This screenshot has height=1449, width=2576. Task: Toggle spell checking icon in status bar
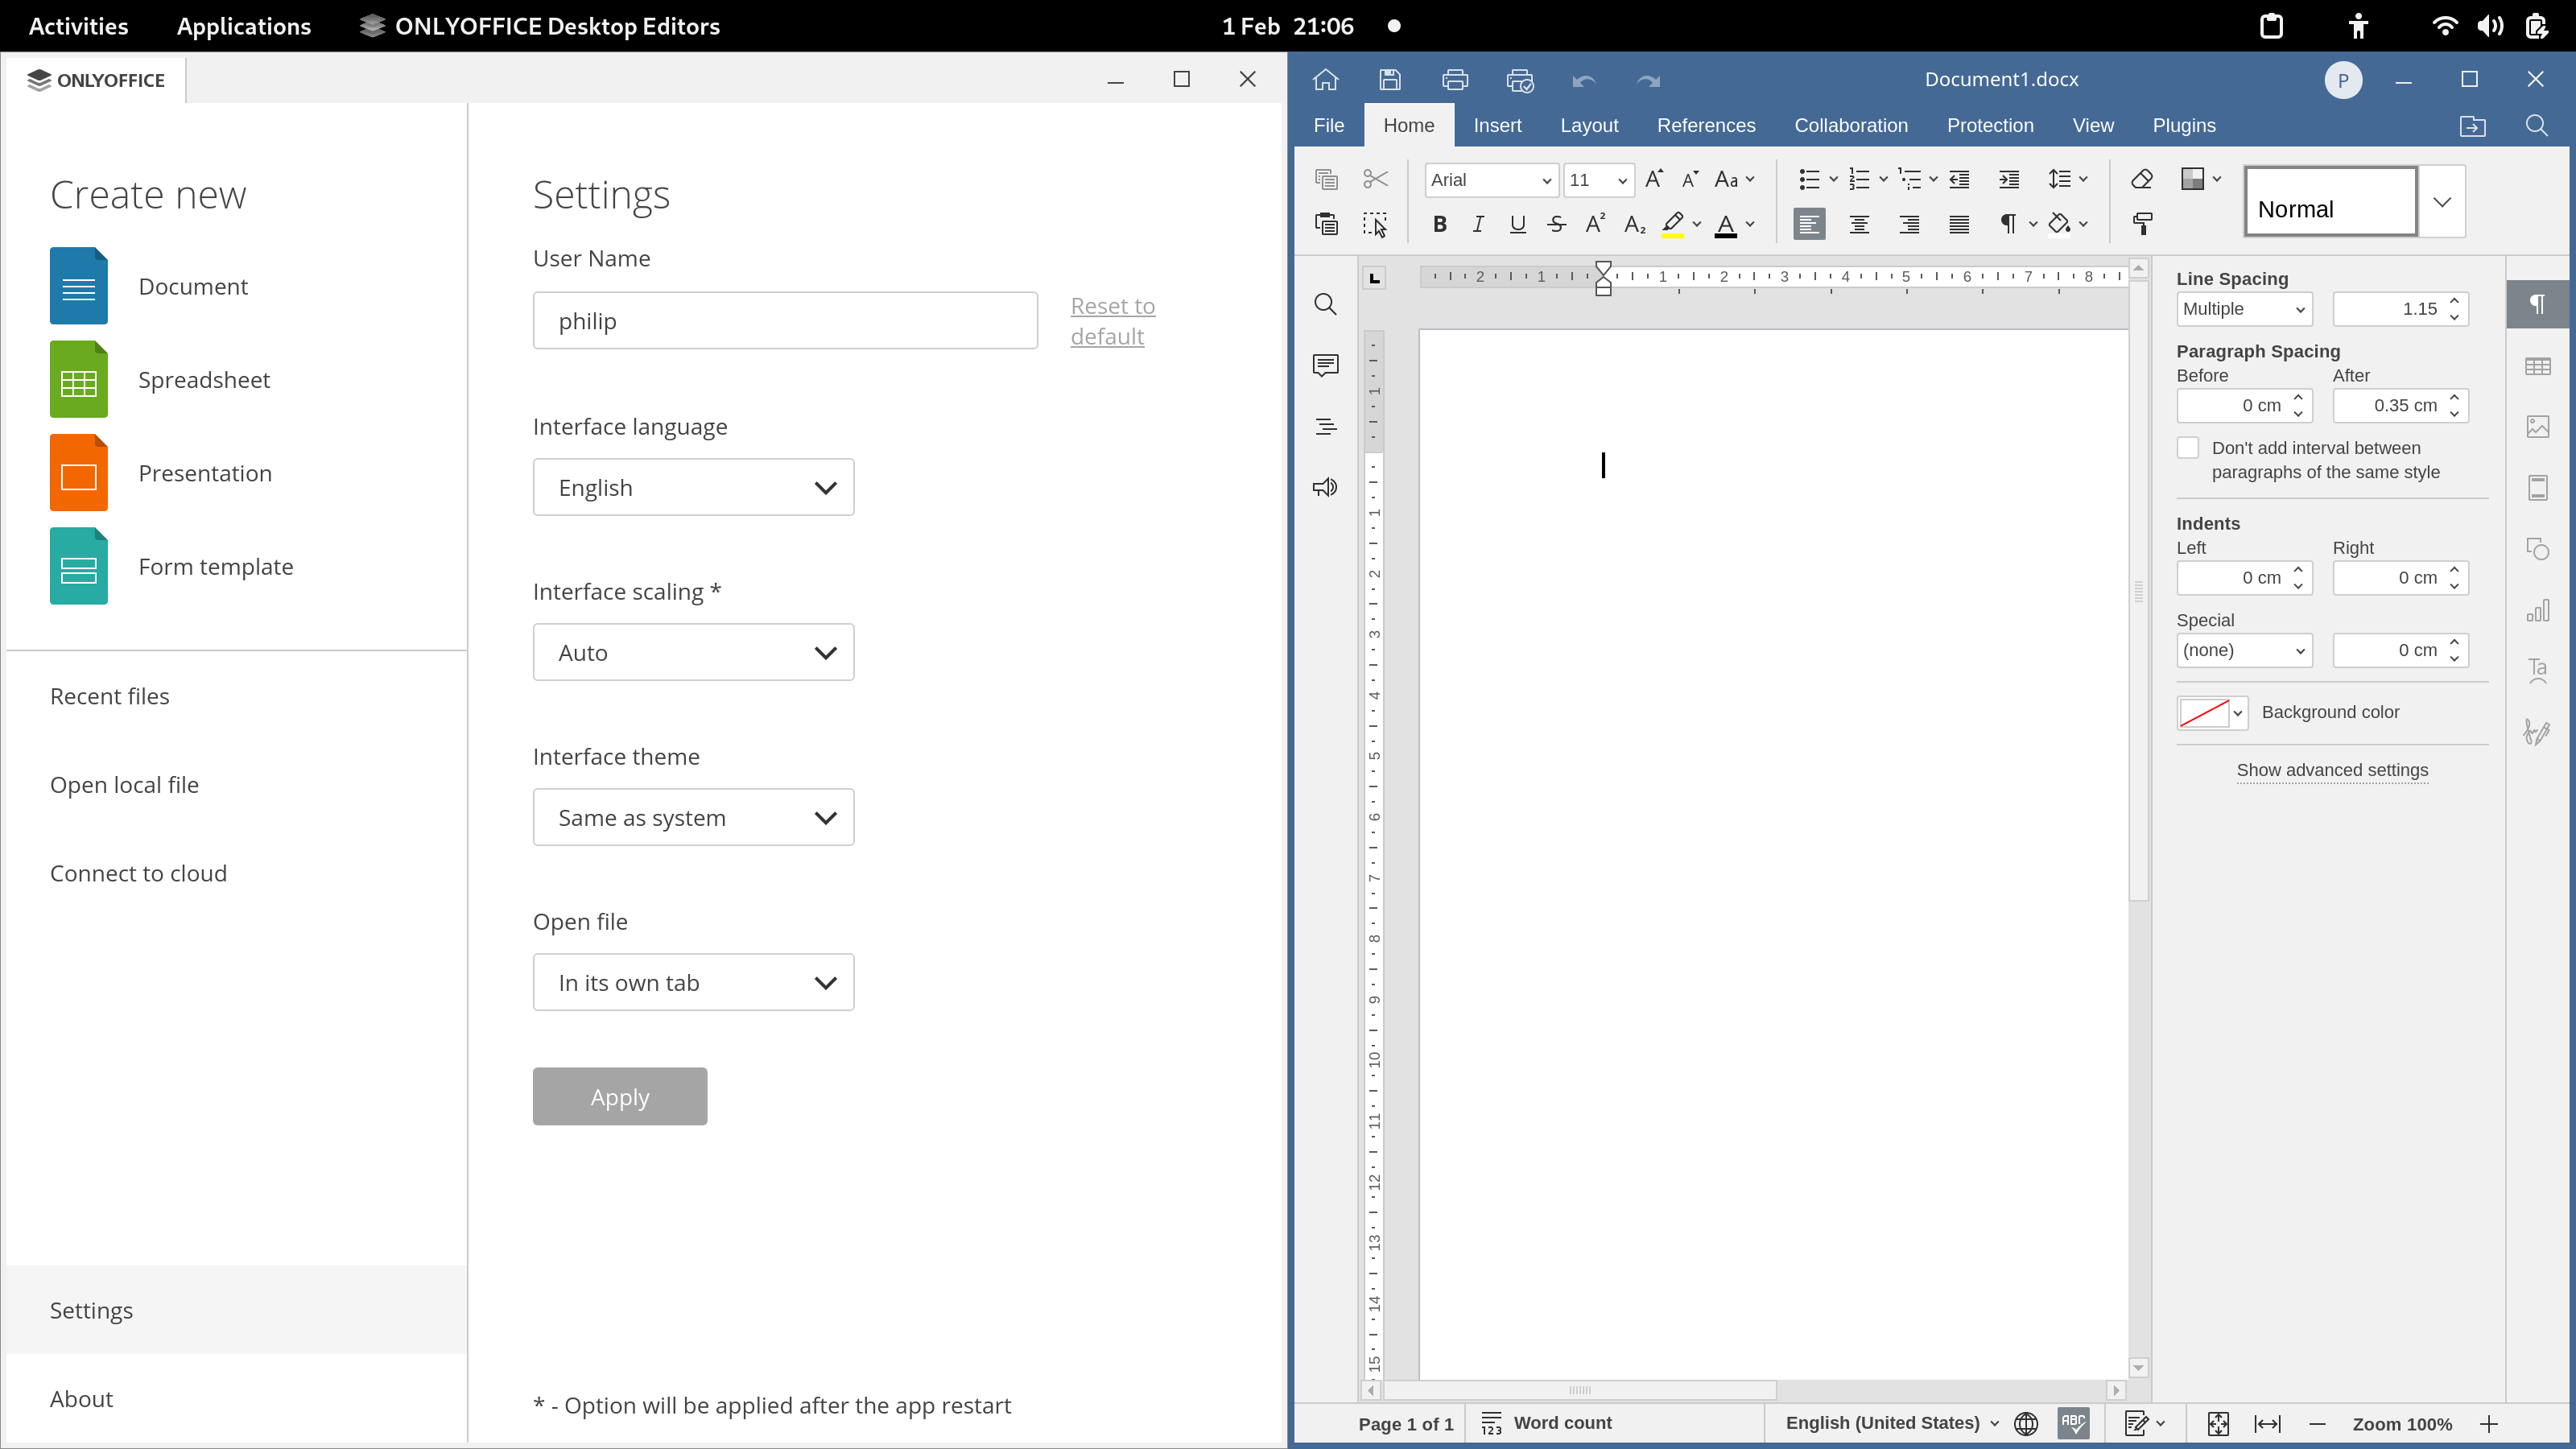pyautogui.click(x=2073, y=1423)
